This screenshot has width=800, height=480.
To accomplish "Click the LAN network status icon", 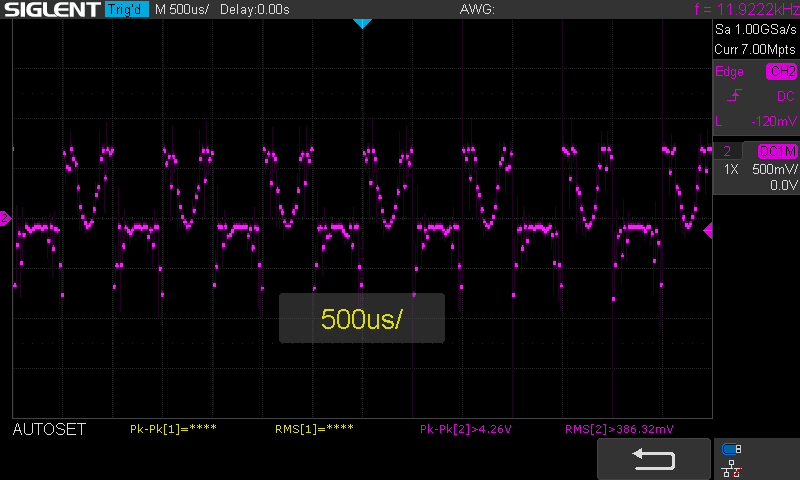I will [x=731, y=469].
